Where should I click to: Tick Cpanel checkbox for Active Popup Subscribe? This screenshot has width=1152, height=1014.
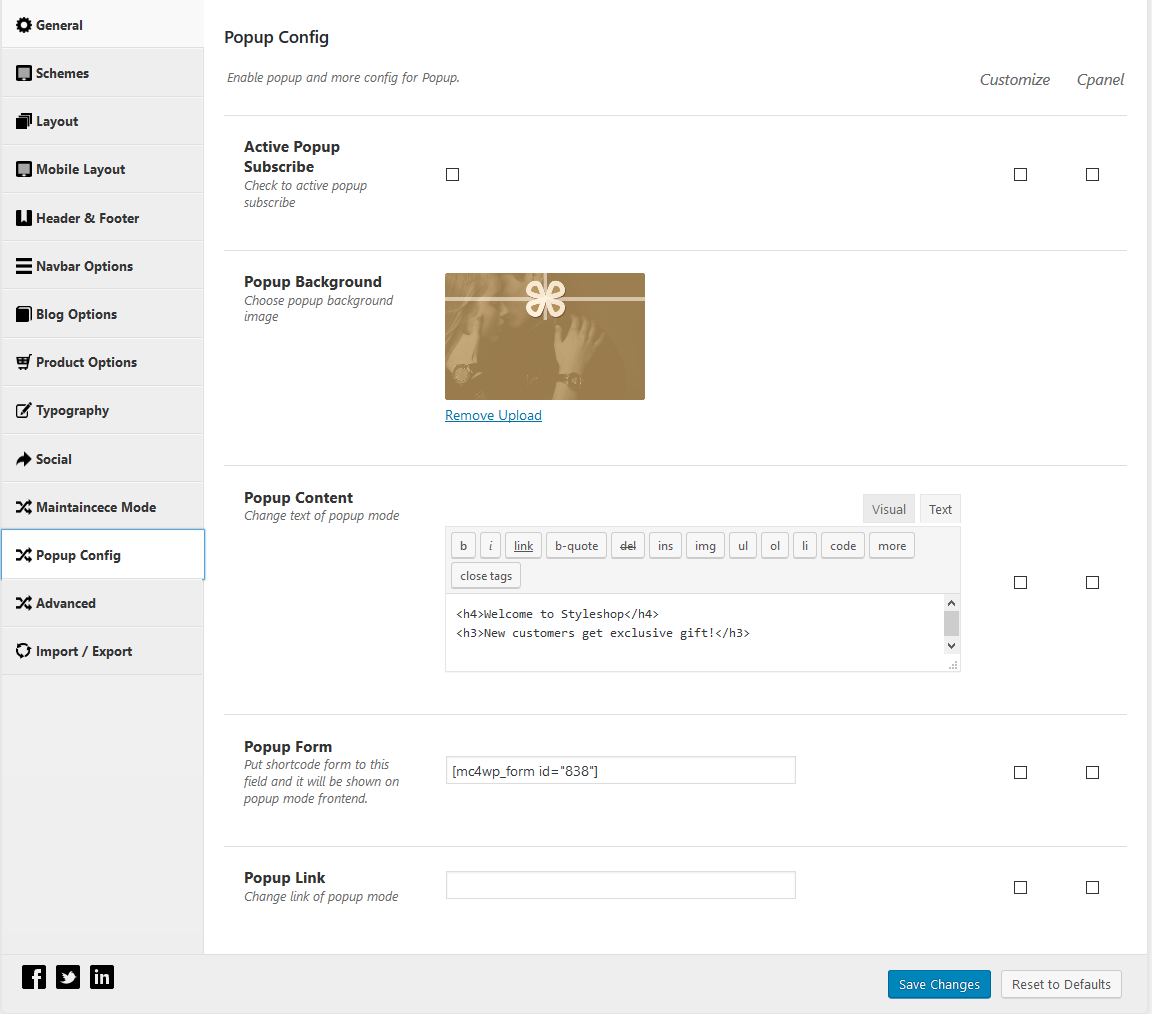pos(1092,175)
